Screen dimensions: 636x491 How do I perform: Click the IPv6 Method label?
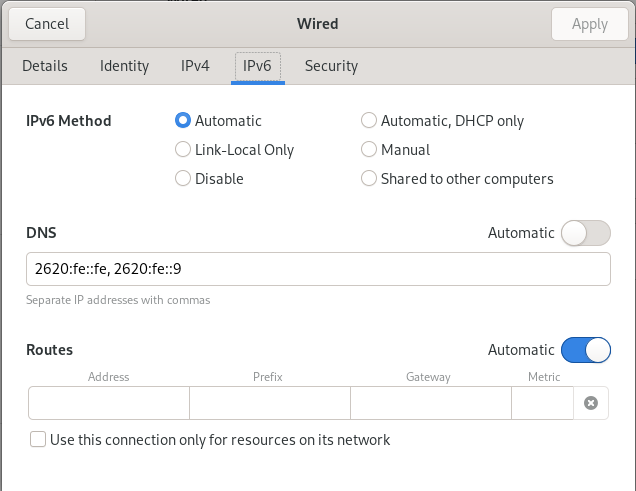pos(69,121)
